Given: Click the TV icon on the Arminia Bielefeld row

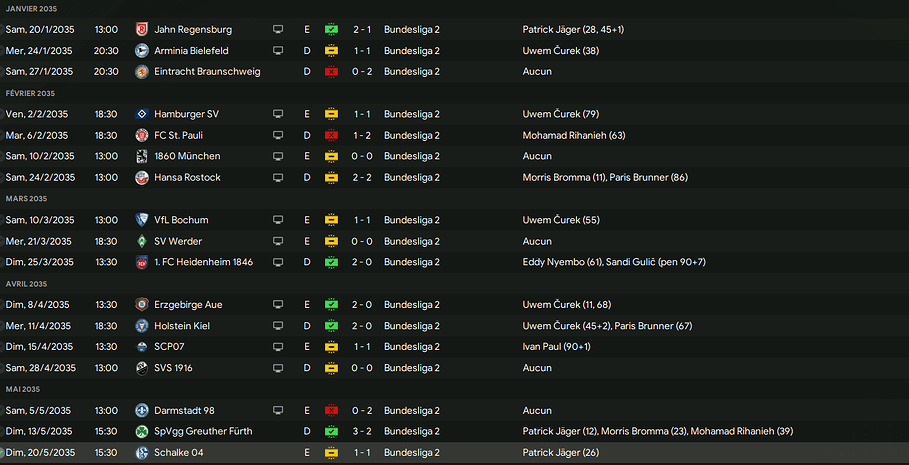Looking at the screenshot, I should [x=278, y=51].
